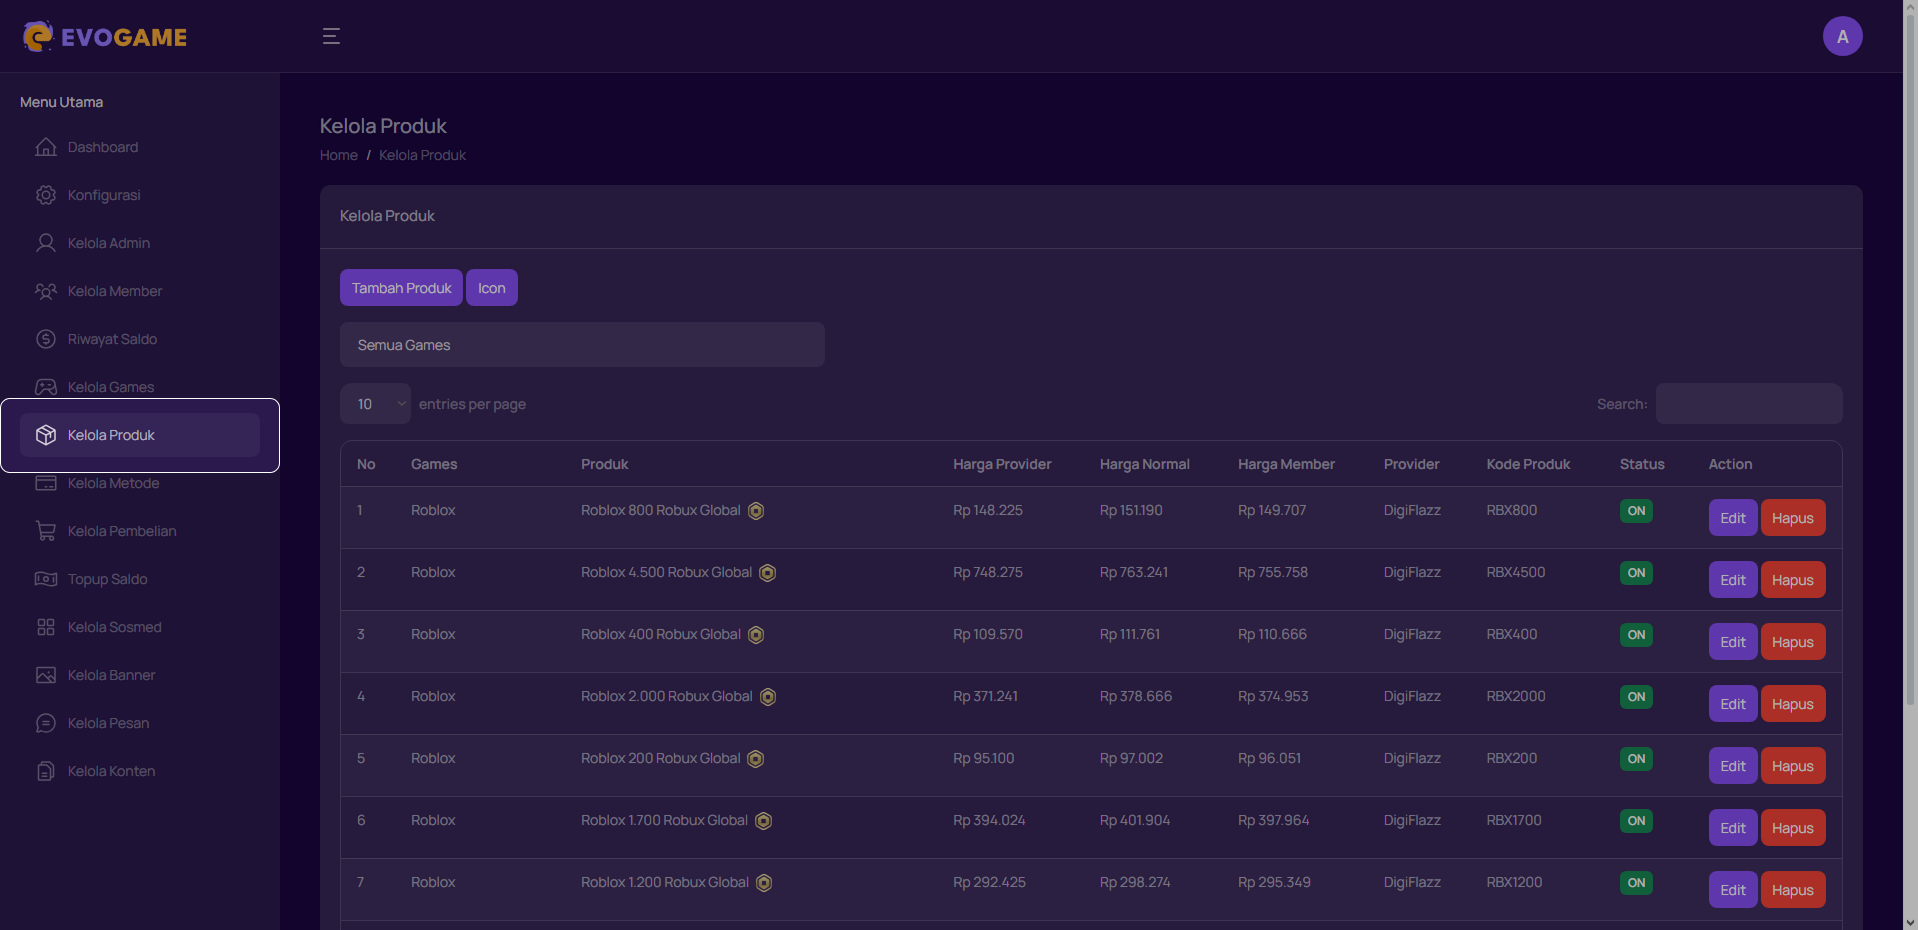Edit the RBX1200 product row
The image size is (1918, 930).
pyautogui.click(x=1733, y=890)
